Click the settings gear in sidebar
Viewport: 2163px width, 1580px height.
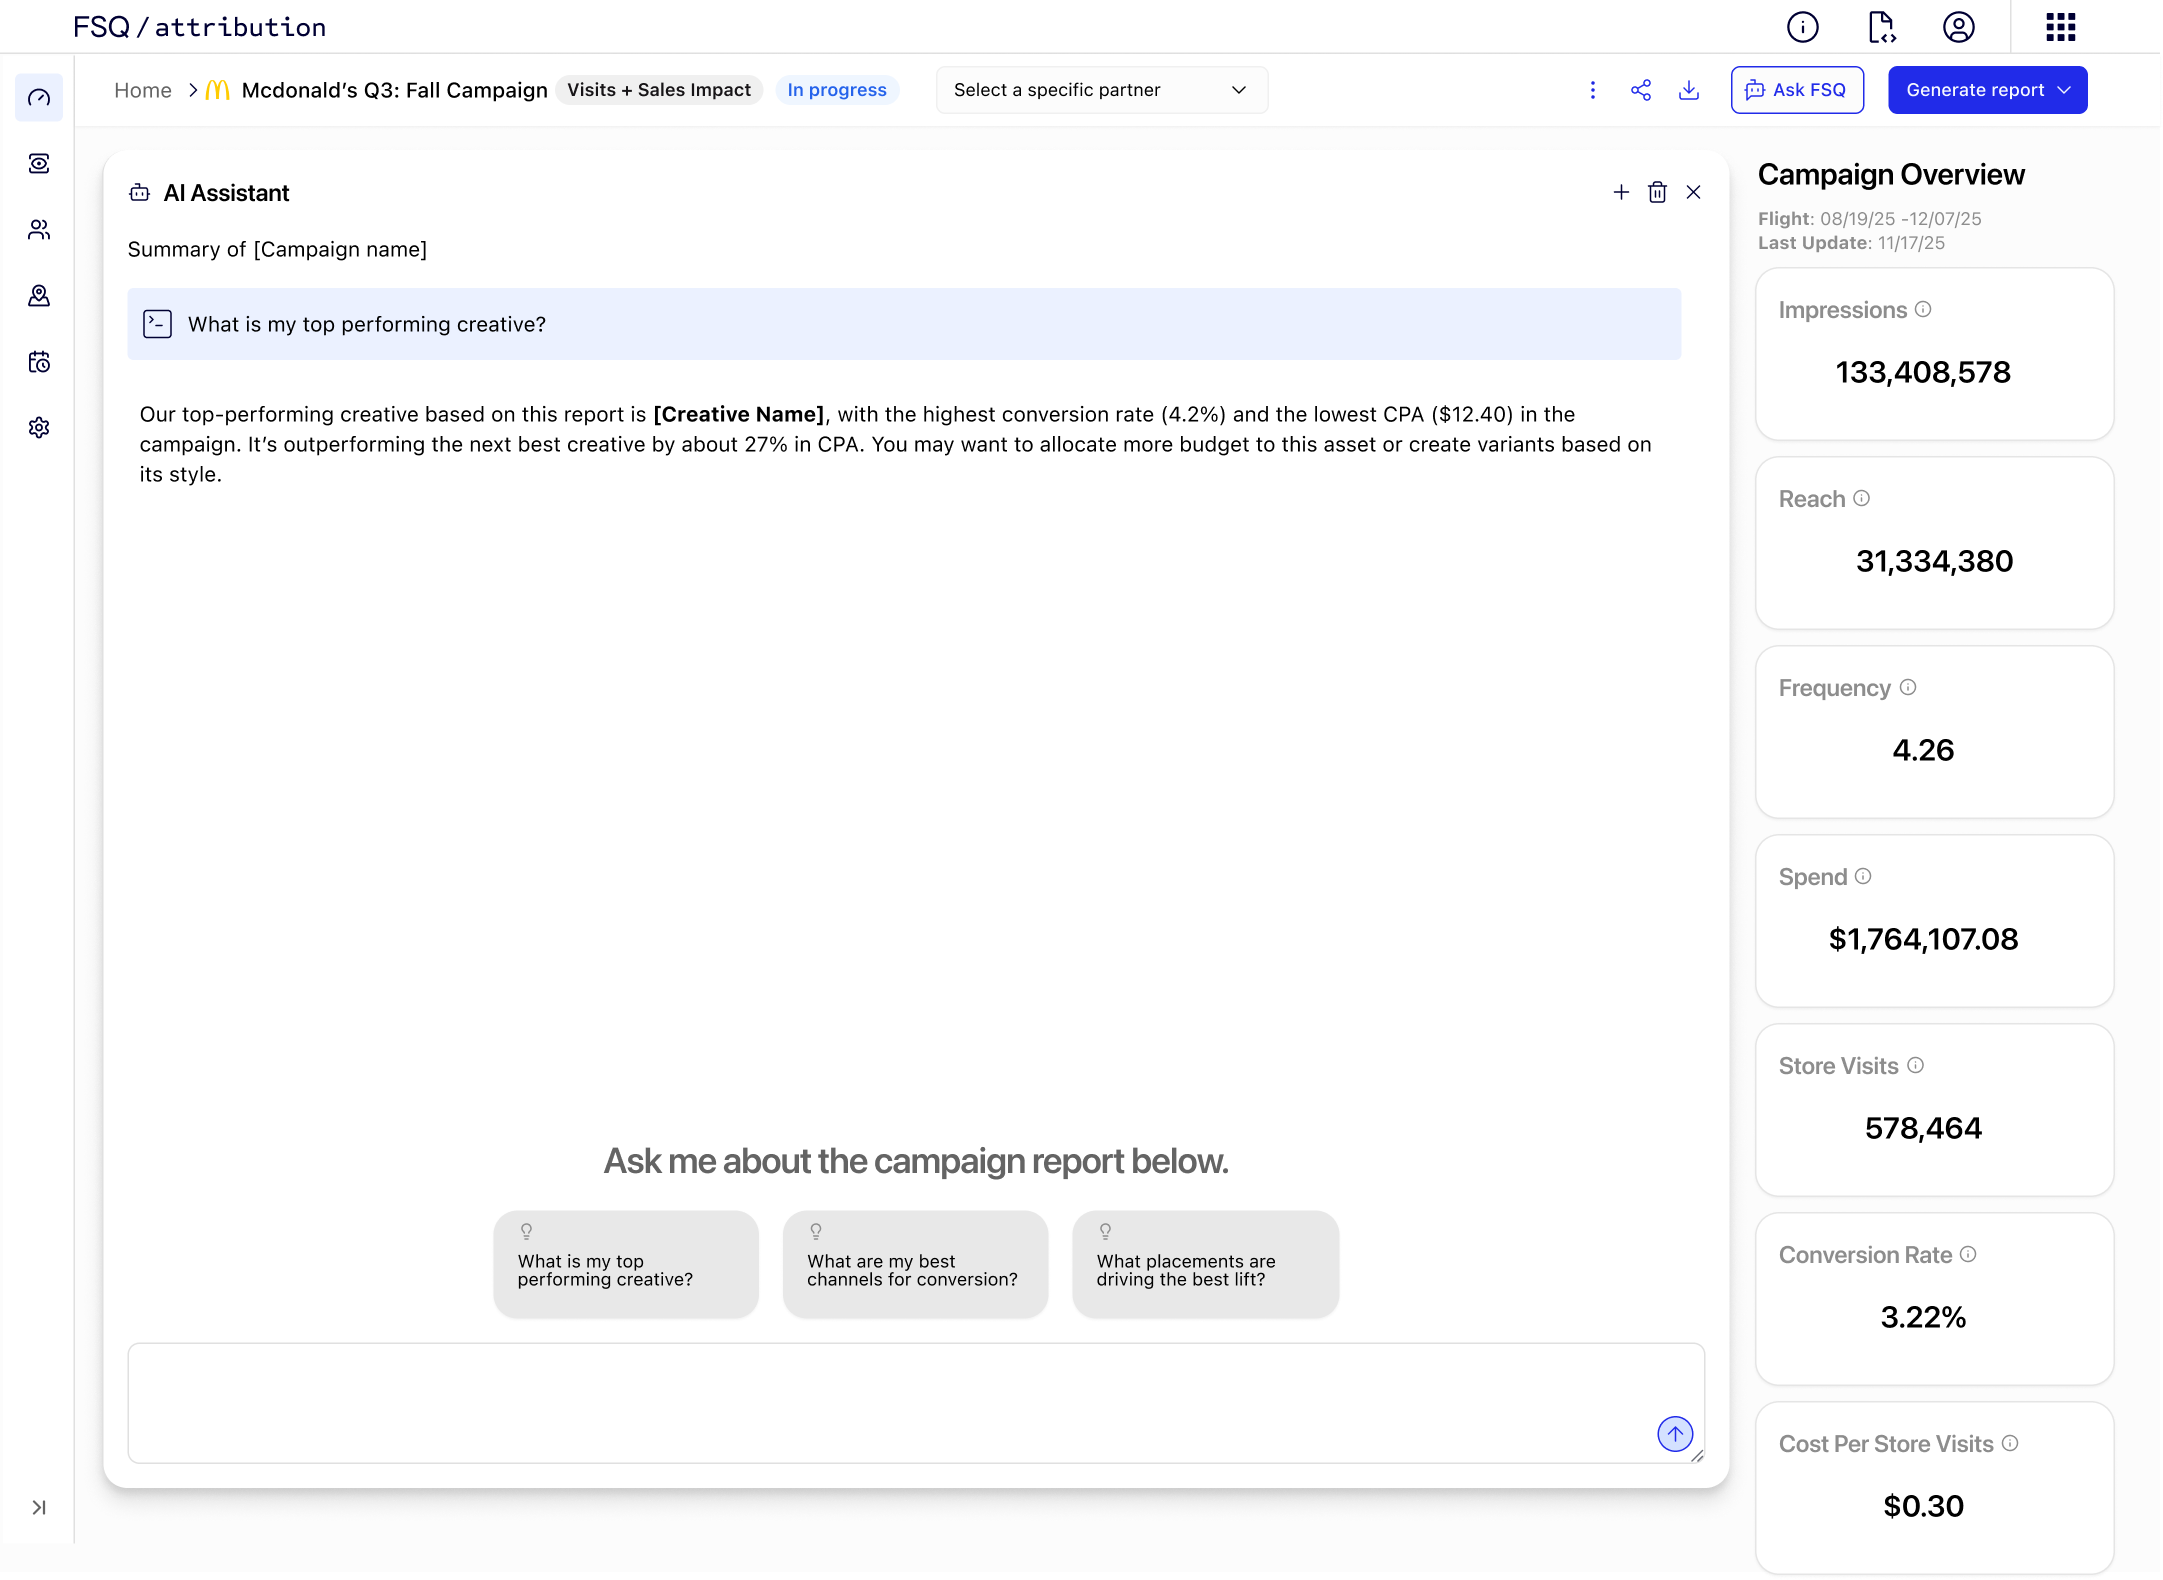coord(39,427)
